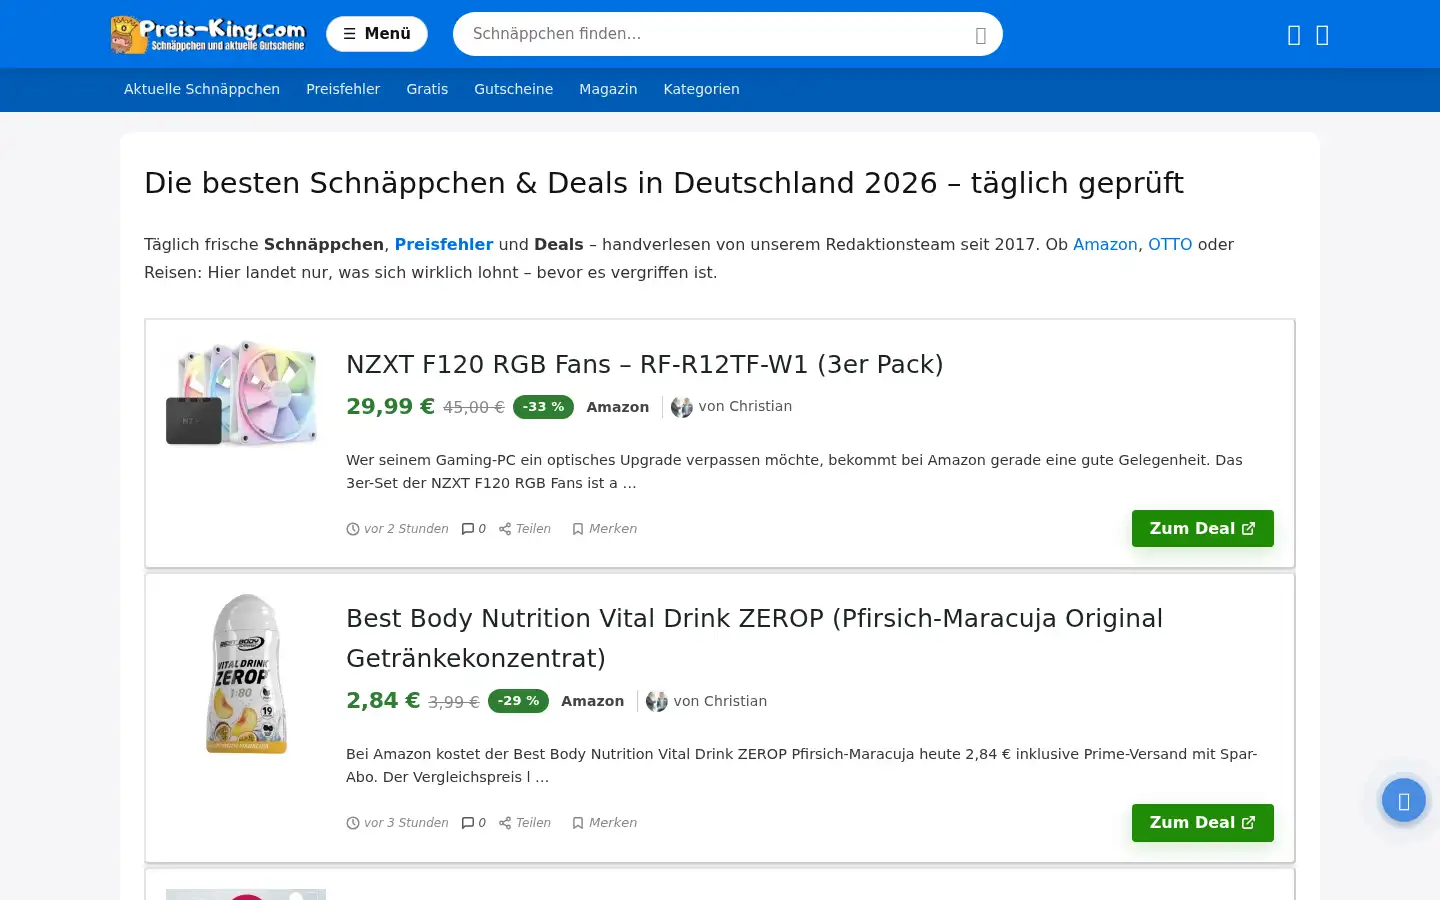This screenshot has height=900, width=1440.
Task: Open NZXT F120 RGB Fans deal title
Action: [x=644, y=364]
